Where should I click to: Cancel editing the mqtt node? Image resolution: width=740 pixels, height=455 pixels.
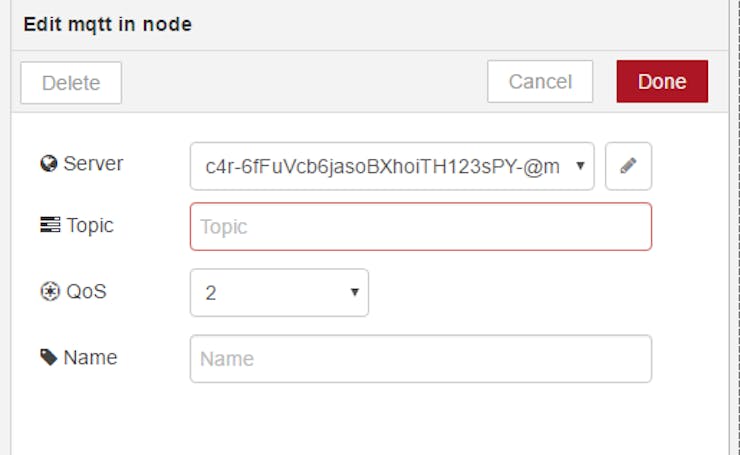[540, 81]
